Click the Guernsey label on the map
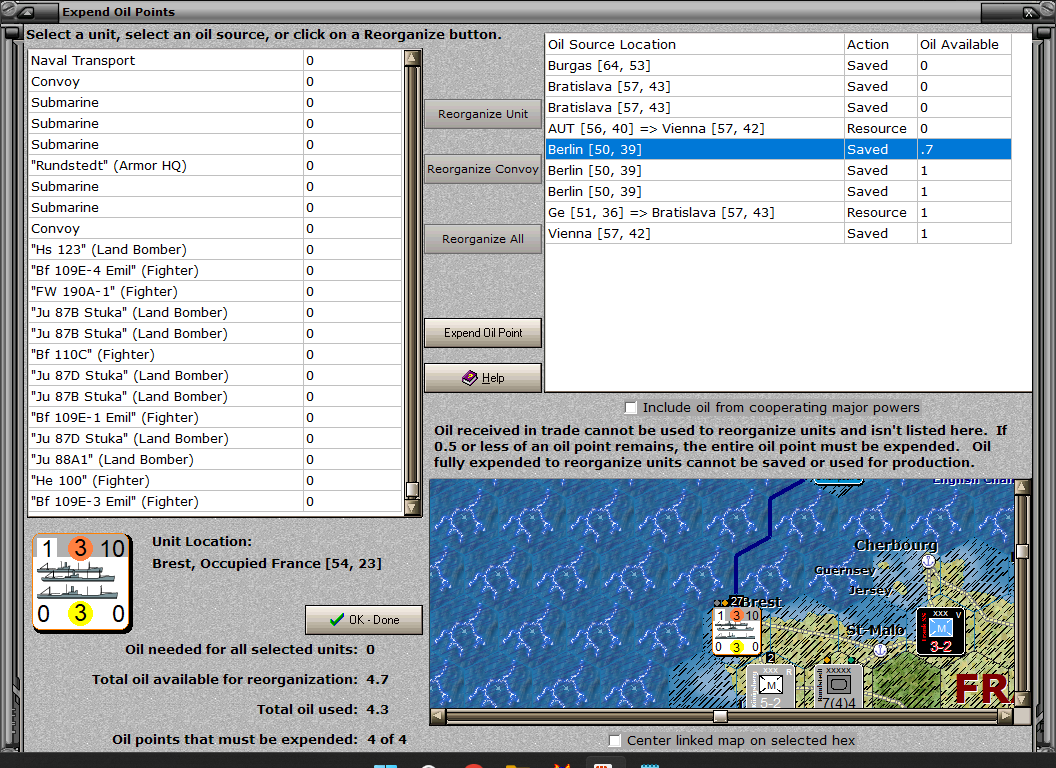Image resolution: width=1056 pixels, height=768 pixels. (845, 571)
